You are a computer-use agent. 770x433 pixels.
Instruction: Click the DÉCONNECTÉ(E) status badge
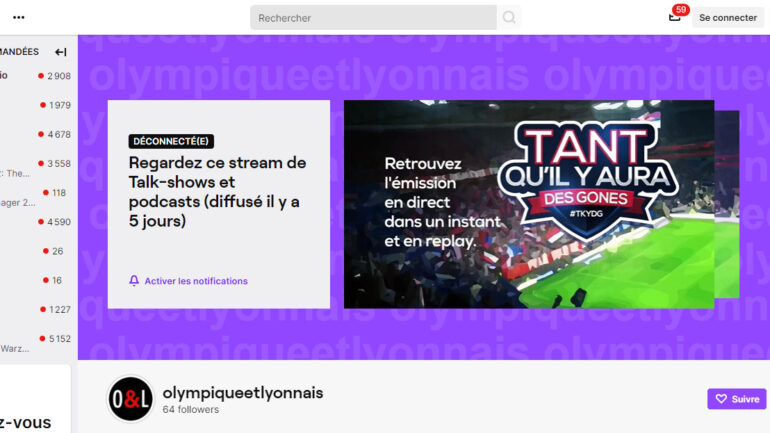click(171, 141)
